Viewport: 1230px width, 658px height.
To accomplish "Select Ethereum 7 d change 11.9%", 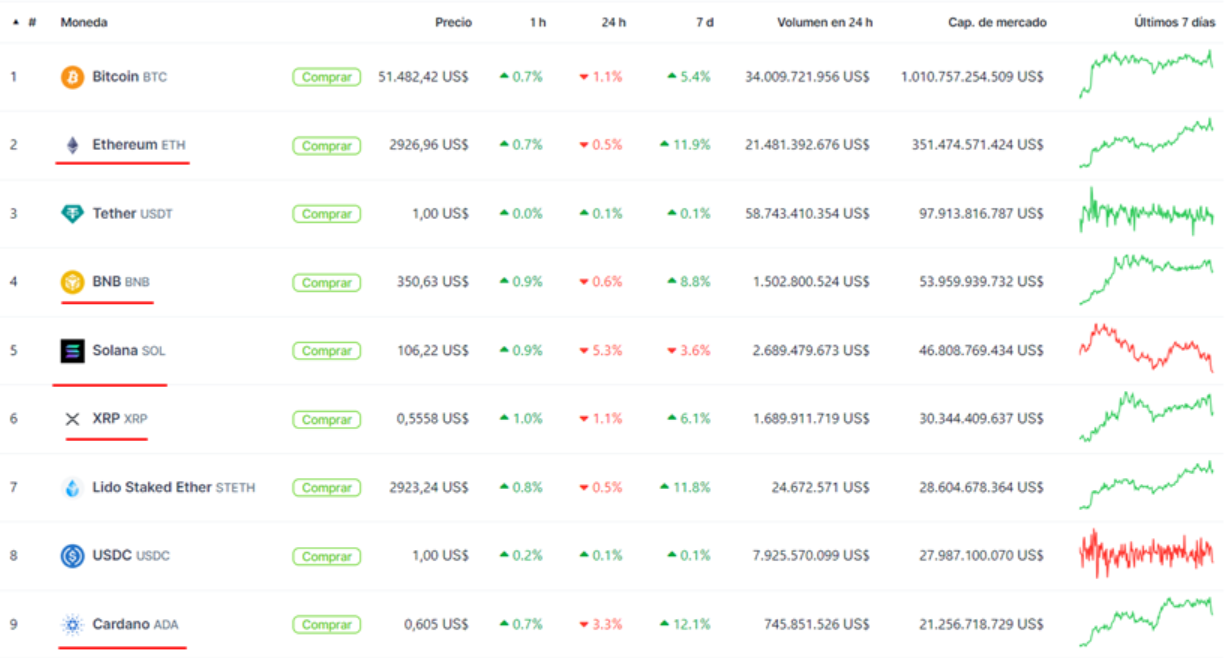I will [x=685, y=145].
